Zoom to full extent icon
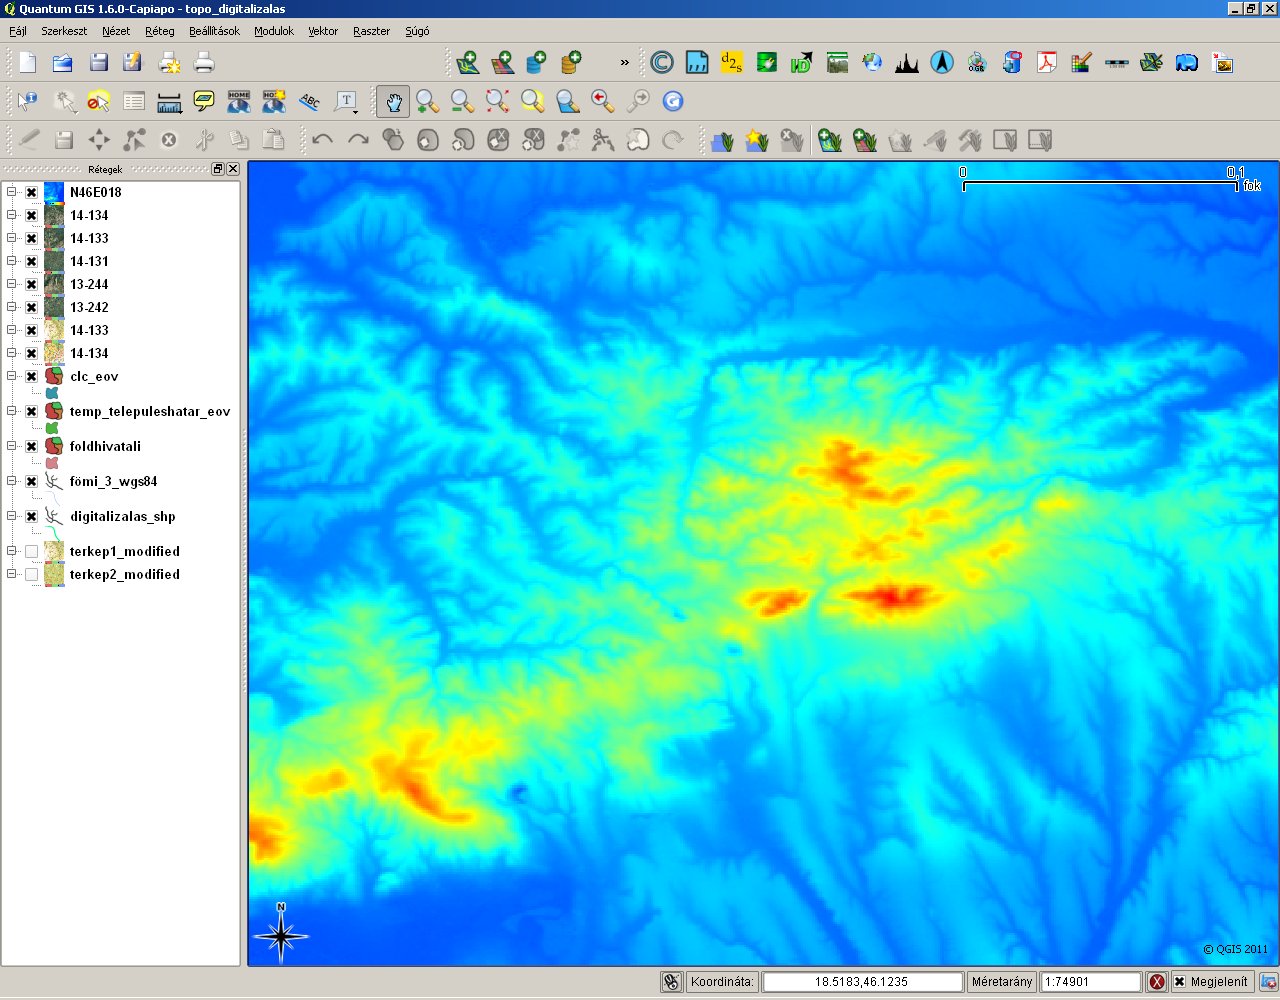Viewport: 1280px width, 1000px height. 497,101
